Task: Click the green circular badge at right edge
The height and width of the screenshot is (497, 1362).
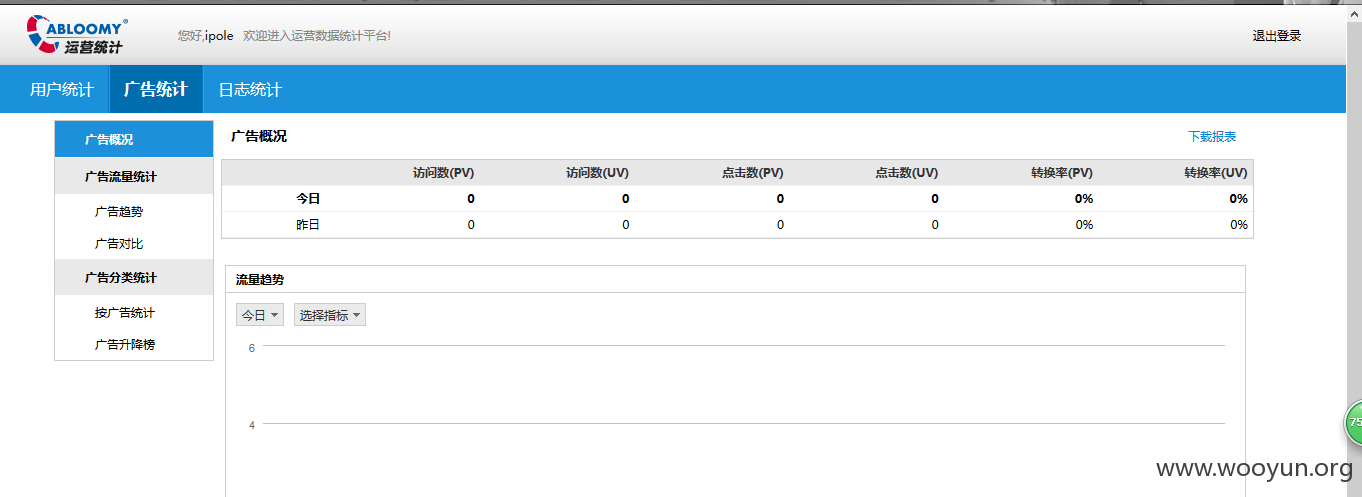Action: coord(1352,423)
